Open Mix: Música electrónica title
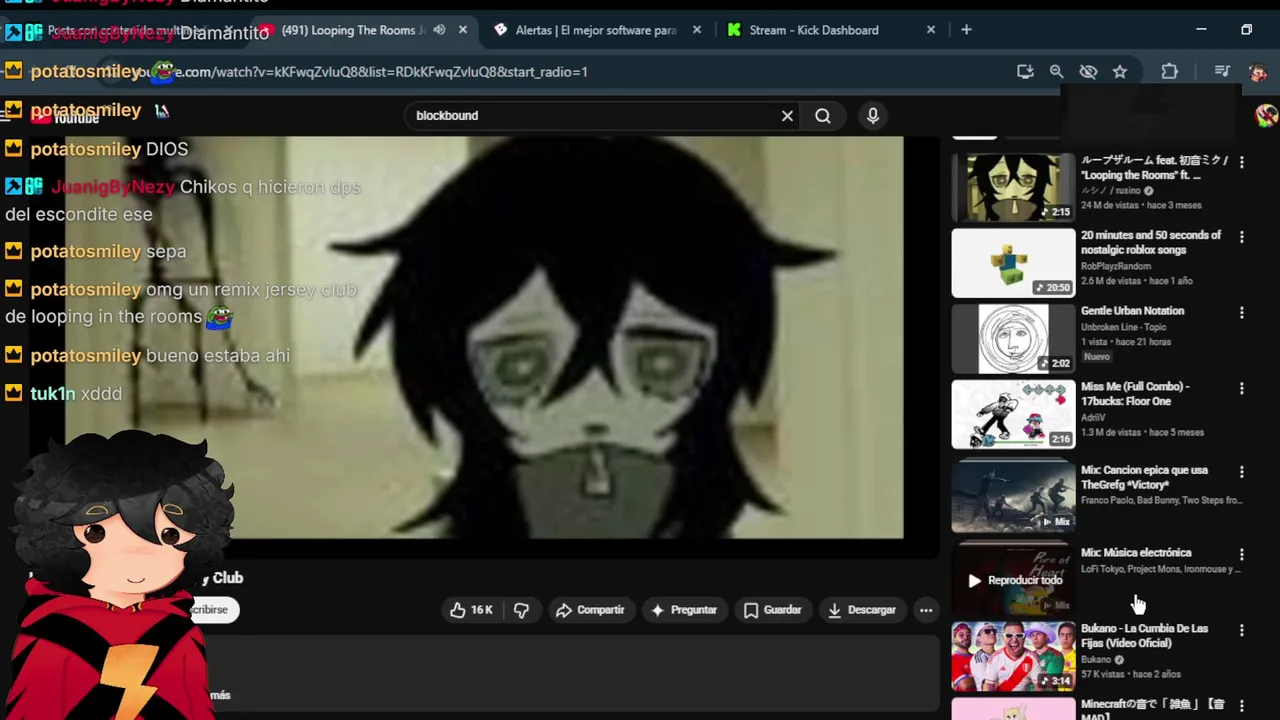Viewport: 1280px width, 720px height. click(1136, 553)
